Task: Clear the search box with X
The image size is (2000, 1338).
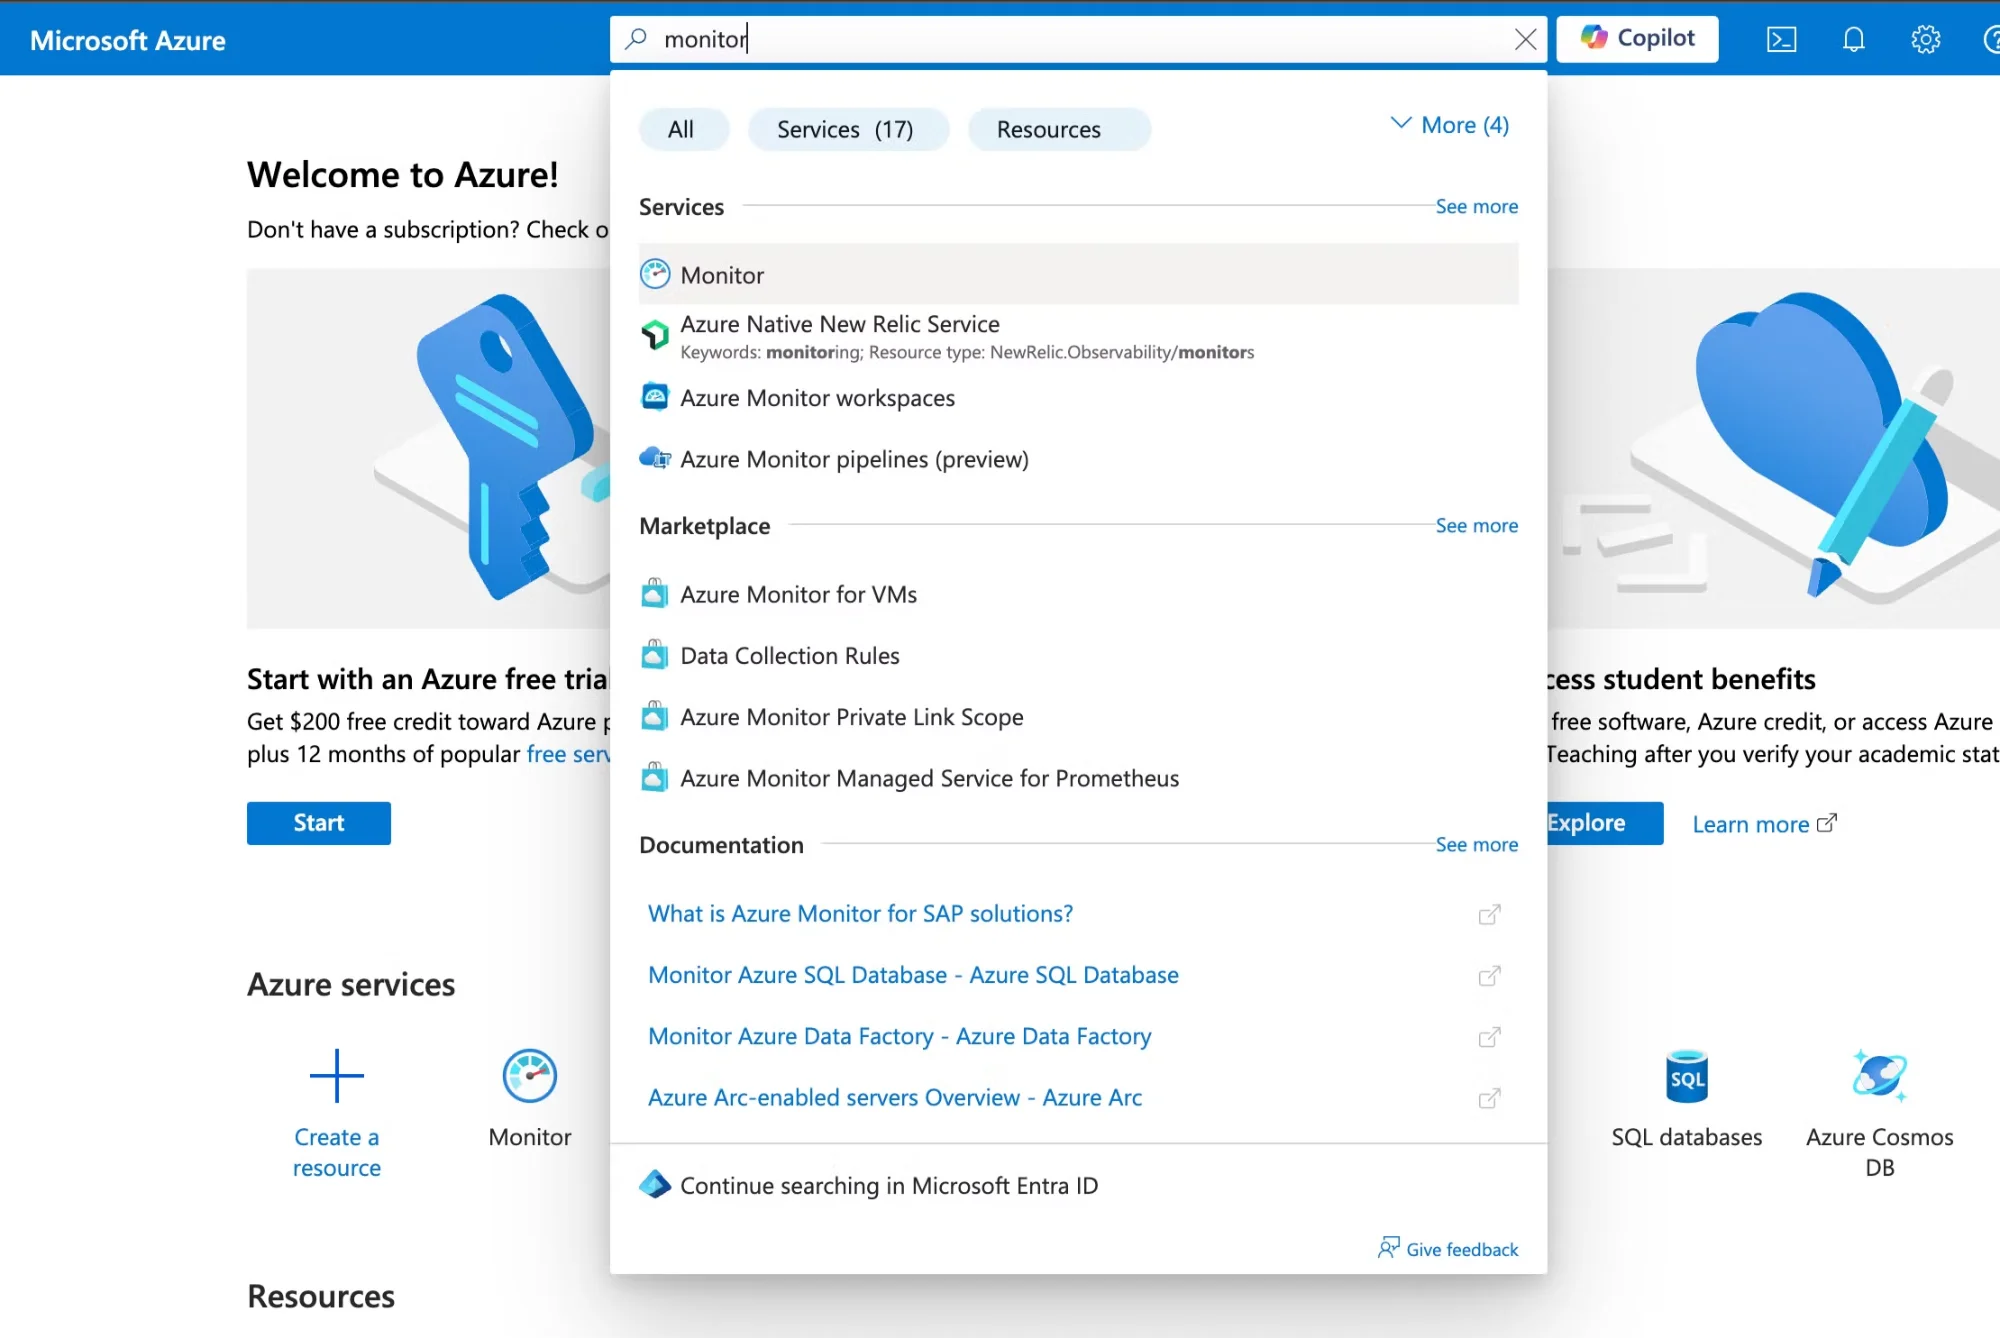Action: 1525,39
